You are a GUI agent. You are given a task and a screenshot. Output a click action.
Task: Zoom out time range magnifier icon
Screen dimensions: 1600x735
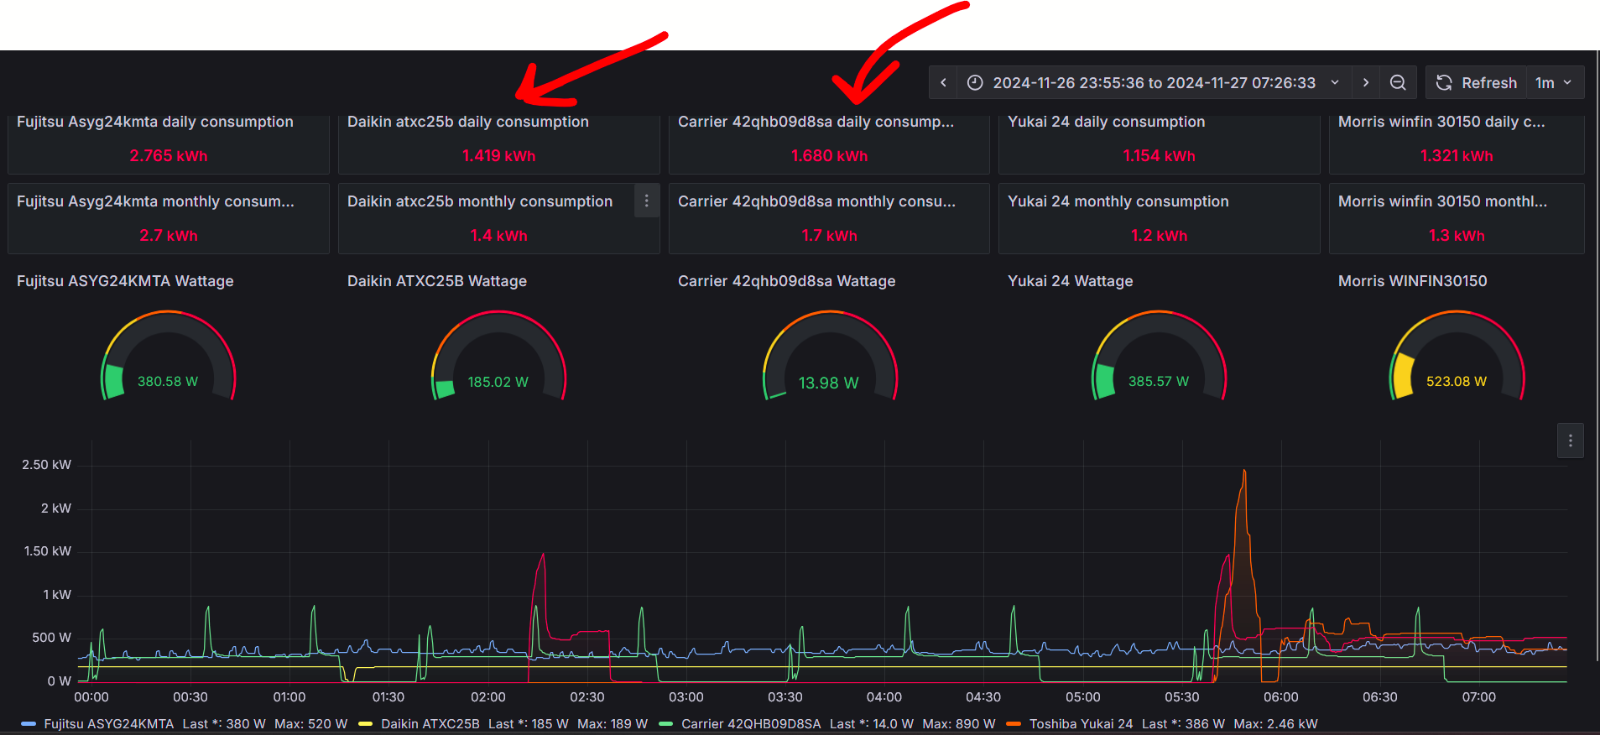pyautogui.click(x=1398, y=83)
